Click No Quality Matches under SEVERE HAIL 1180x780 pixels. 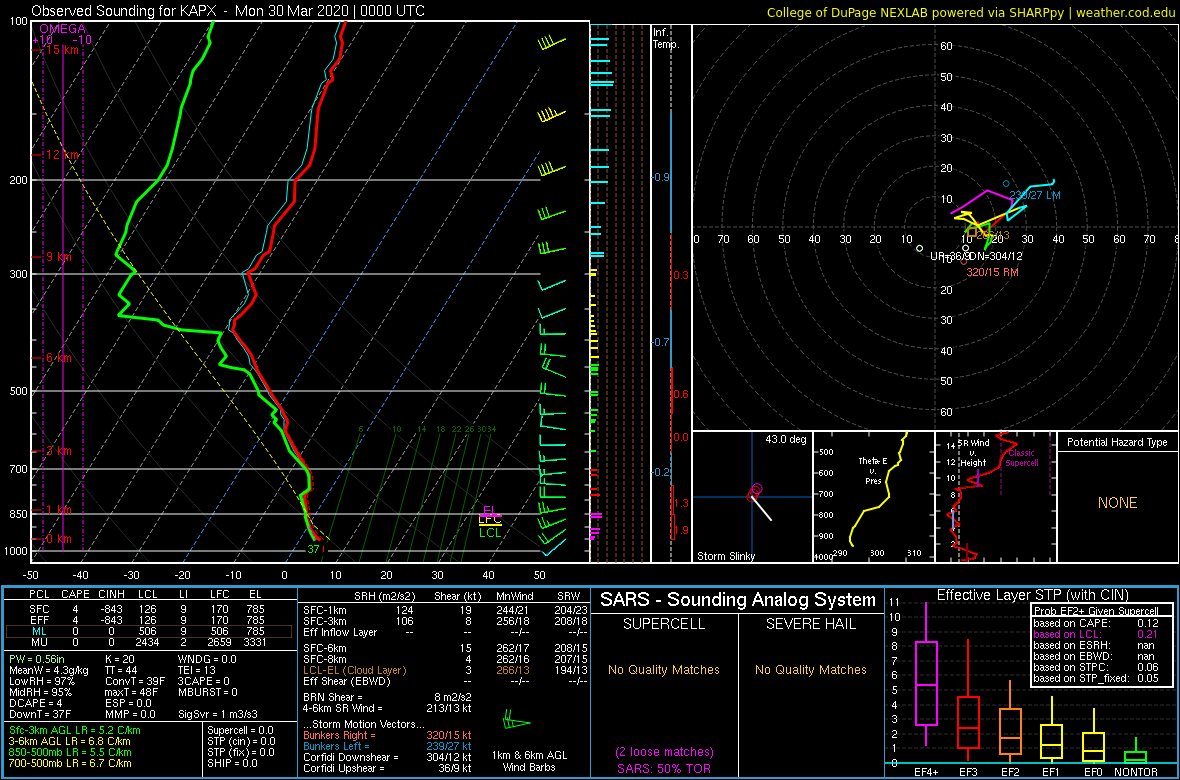pos(811,670)
